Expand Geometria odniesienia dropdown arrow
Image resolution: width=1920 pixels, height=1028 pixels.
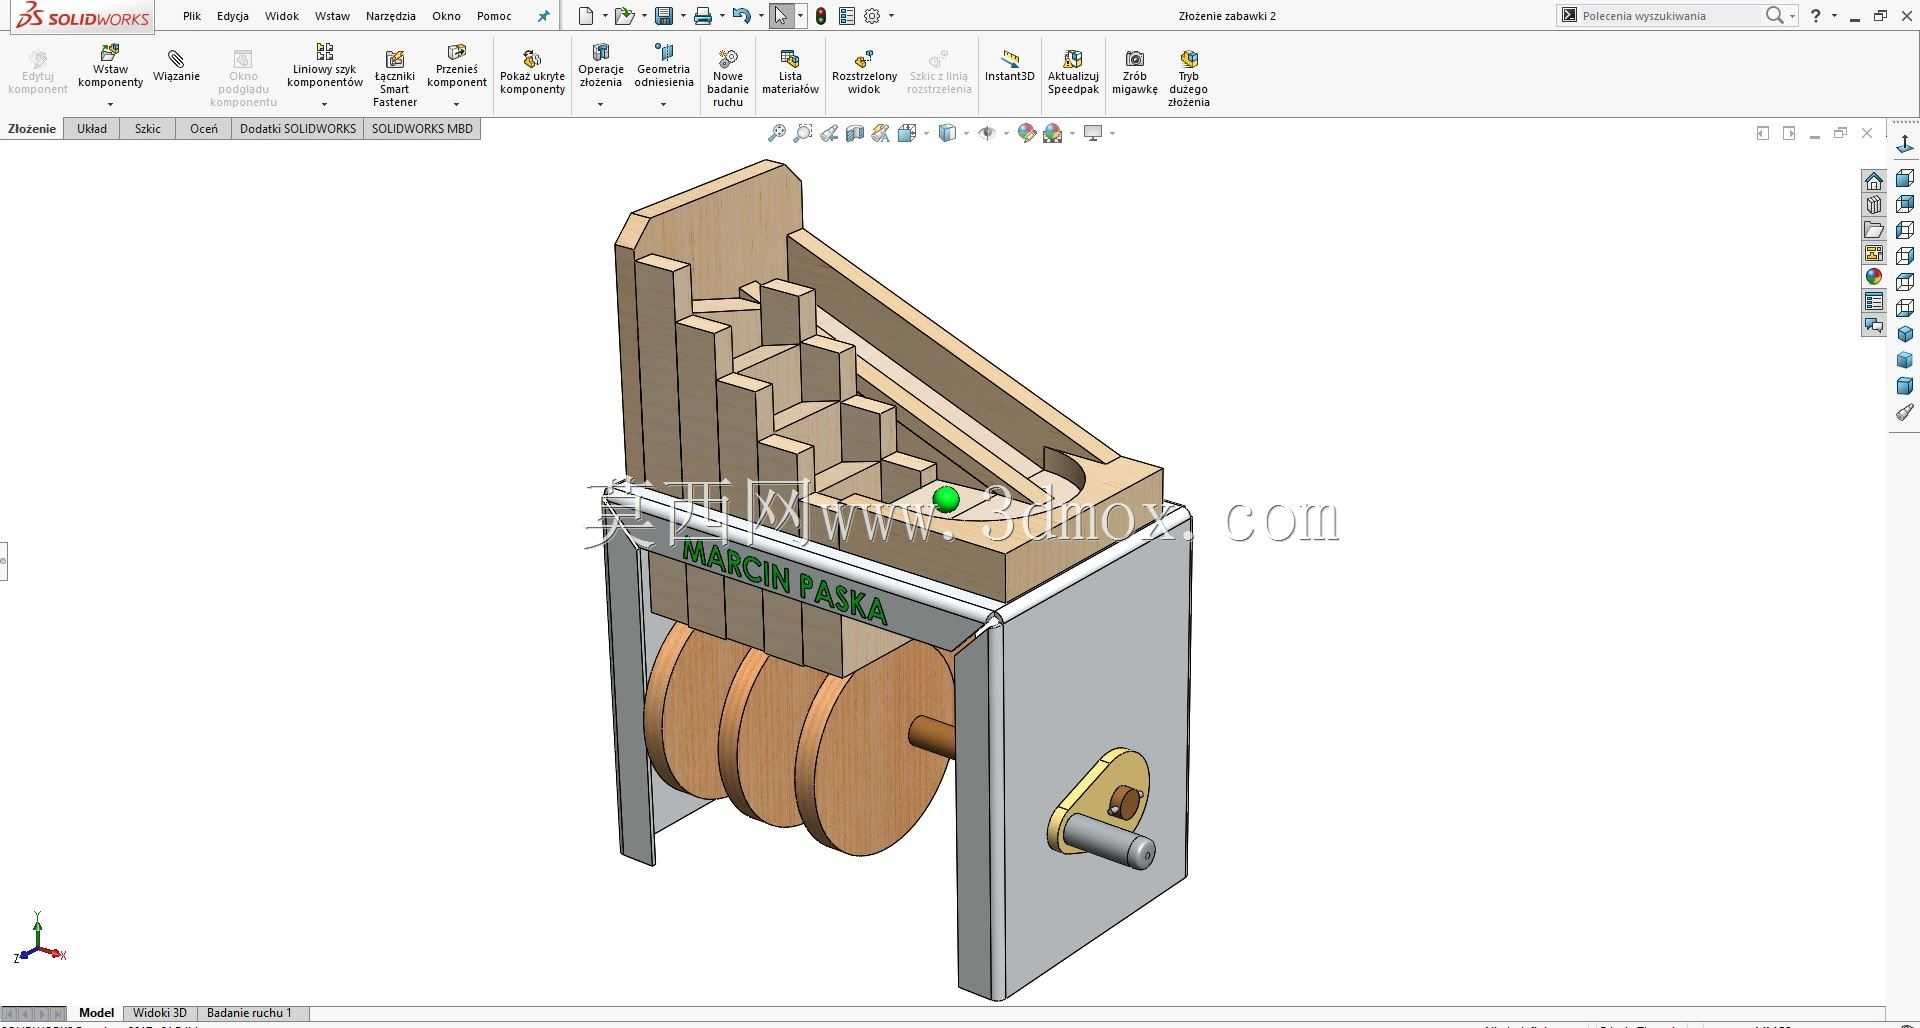click(x=663, y=104)
